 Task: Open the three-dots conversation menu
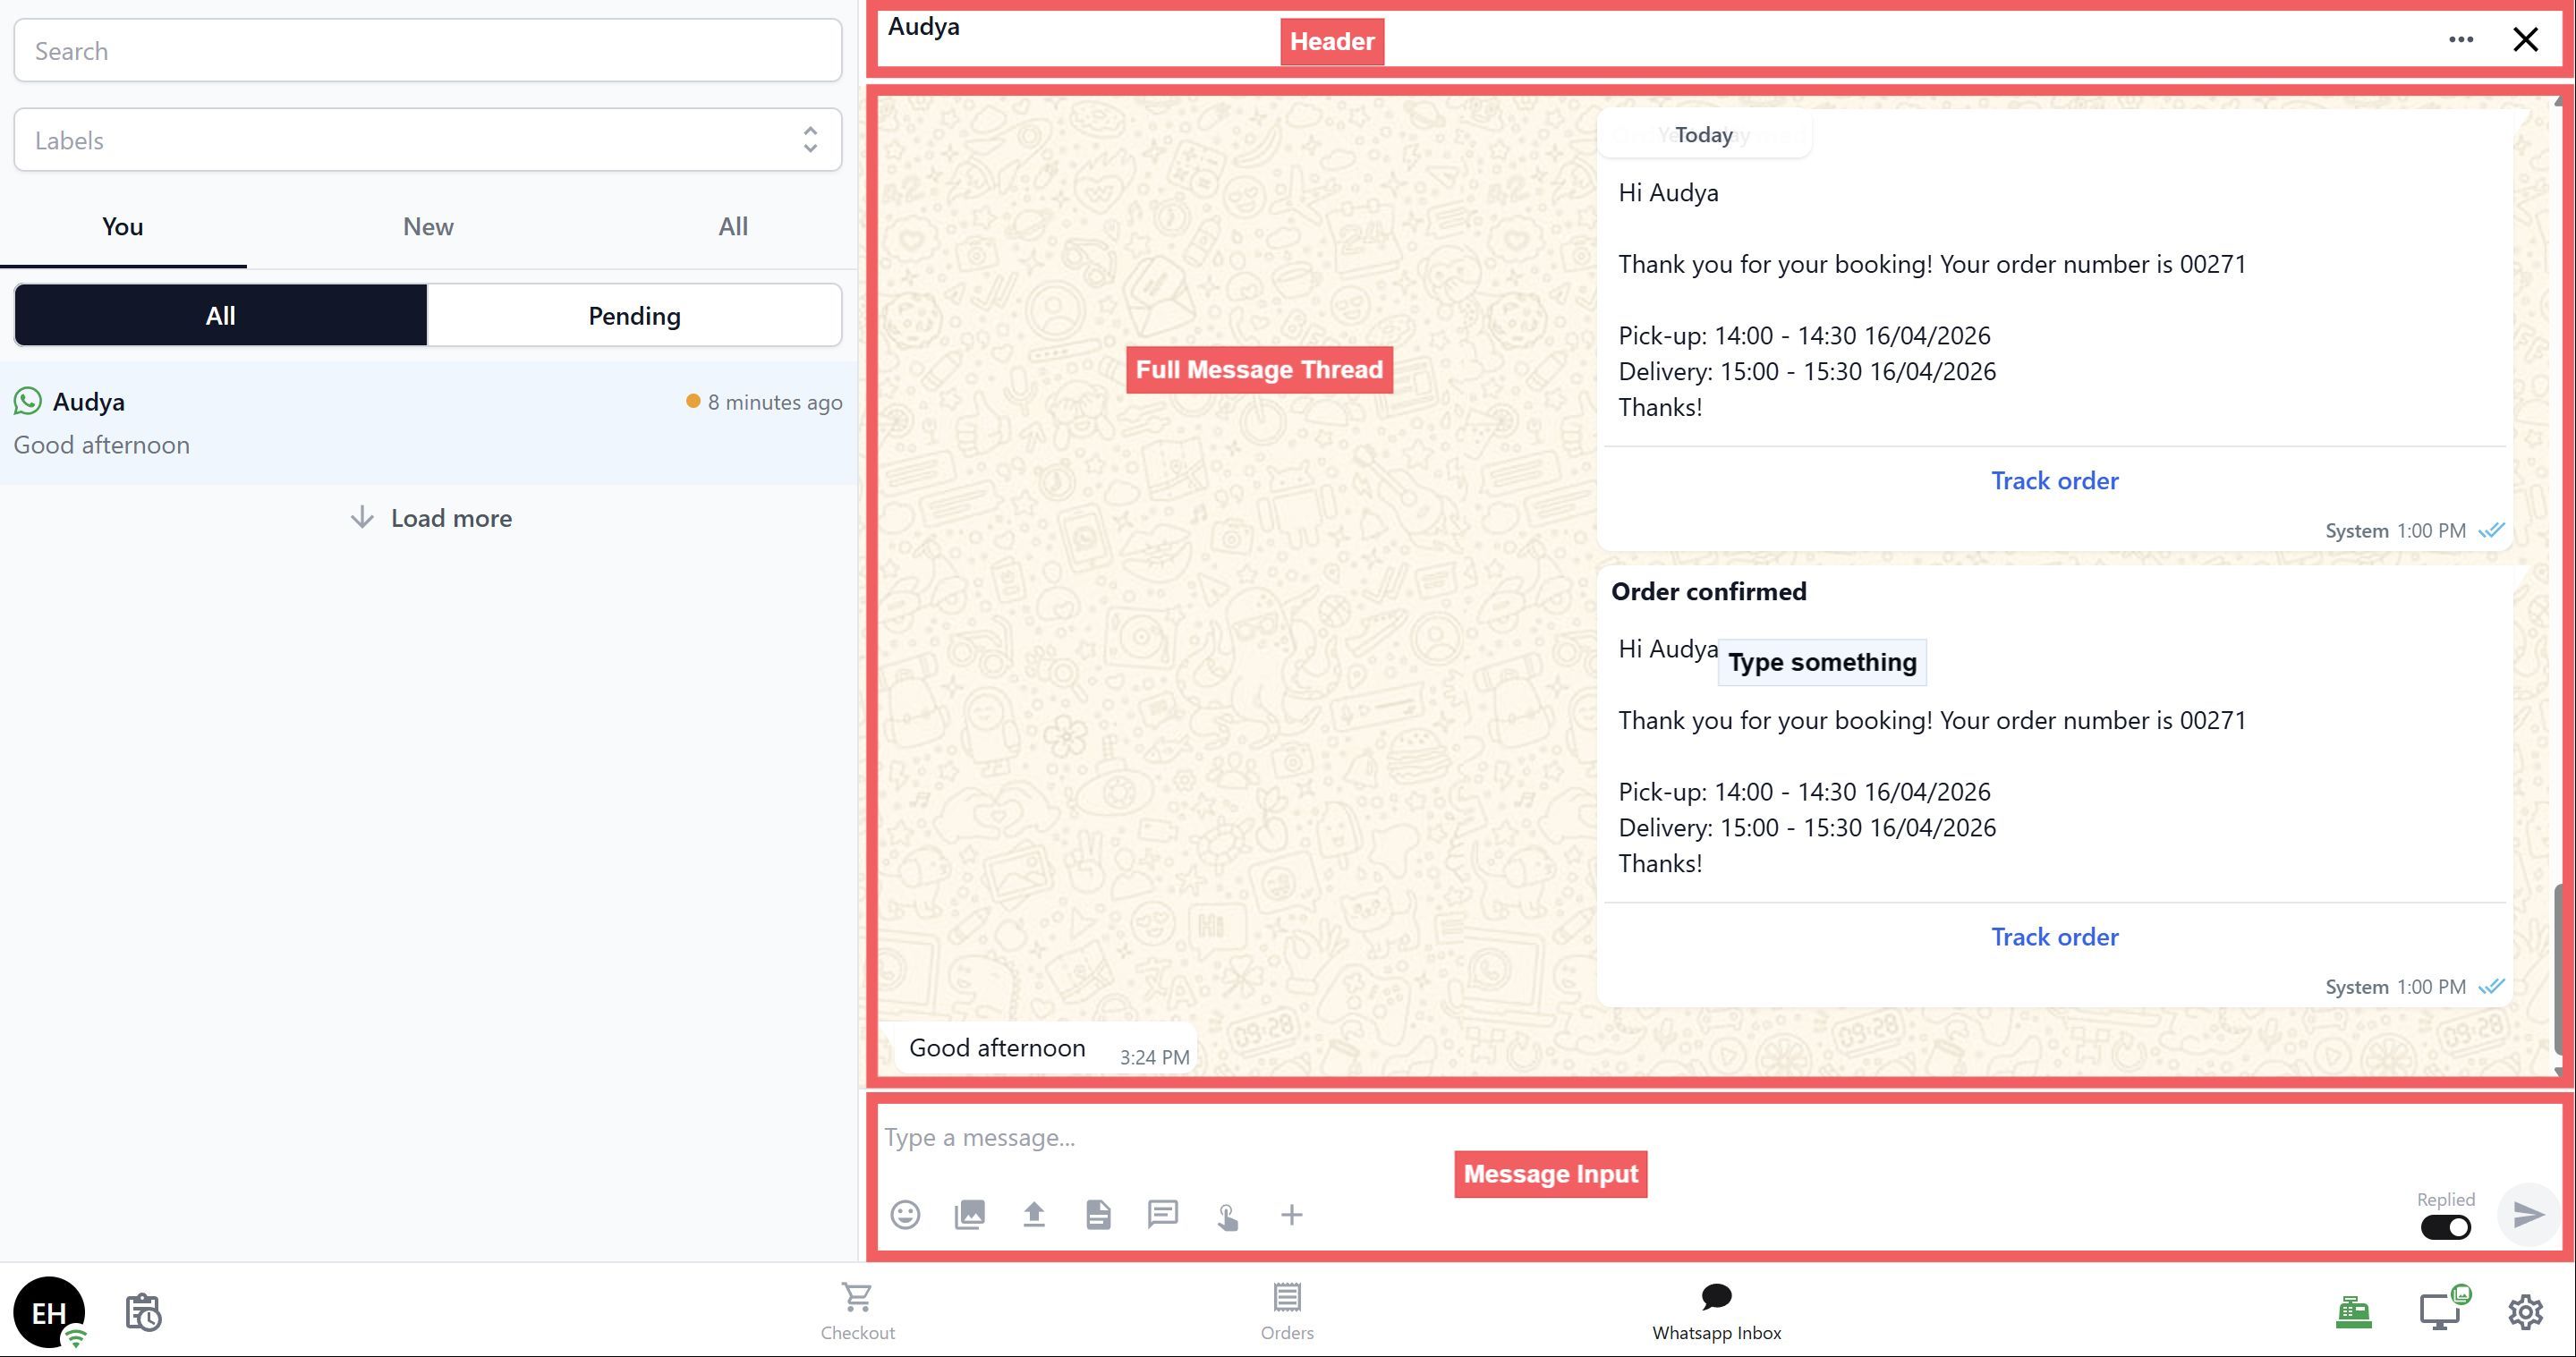pos(2460,40)
